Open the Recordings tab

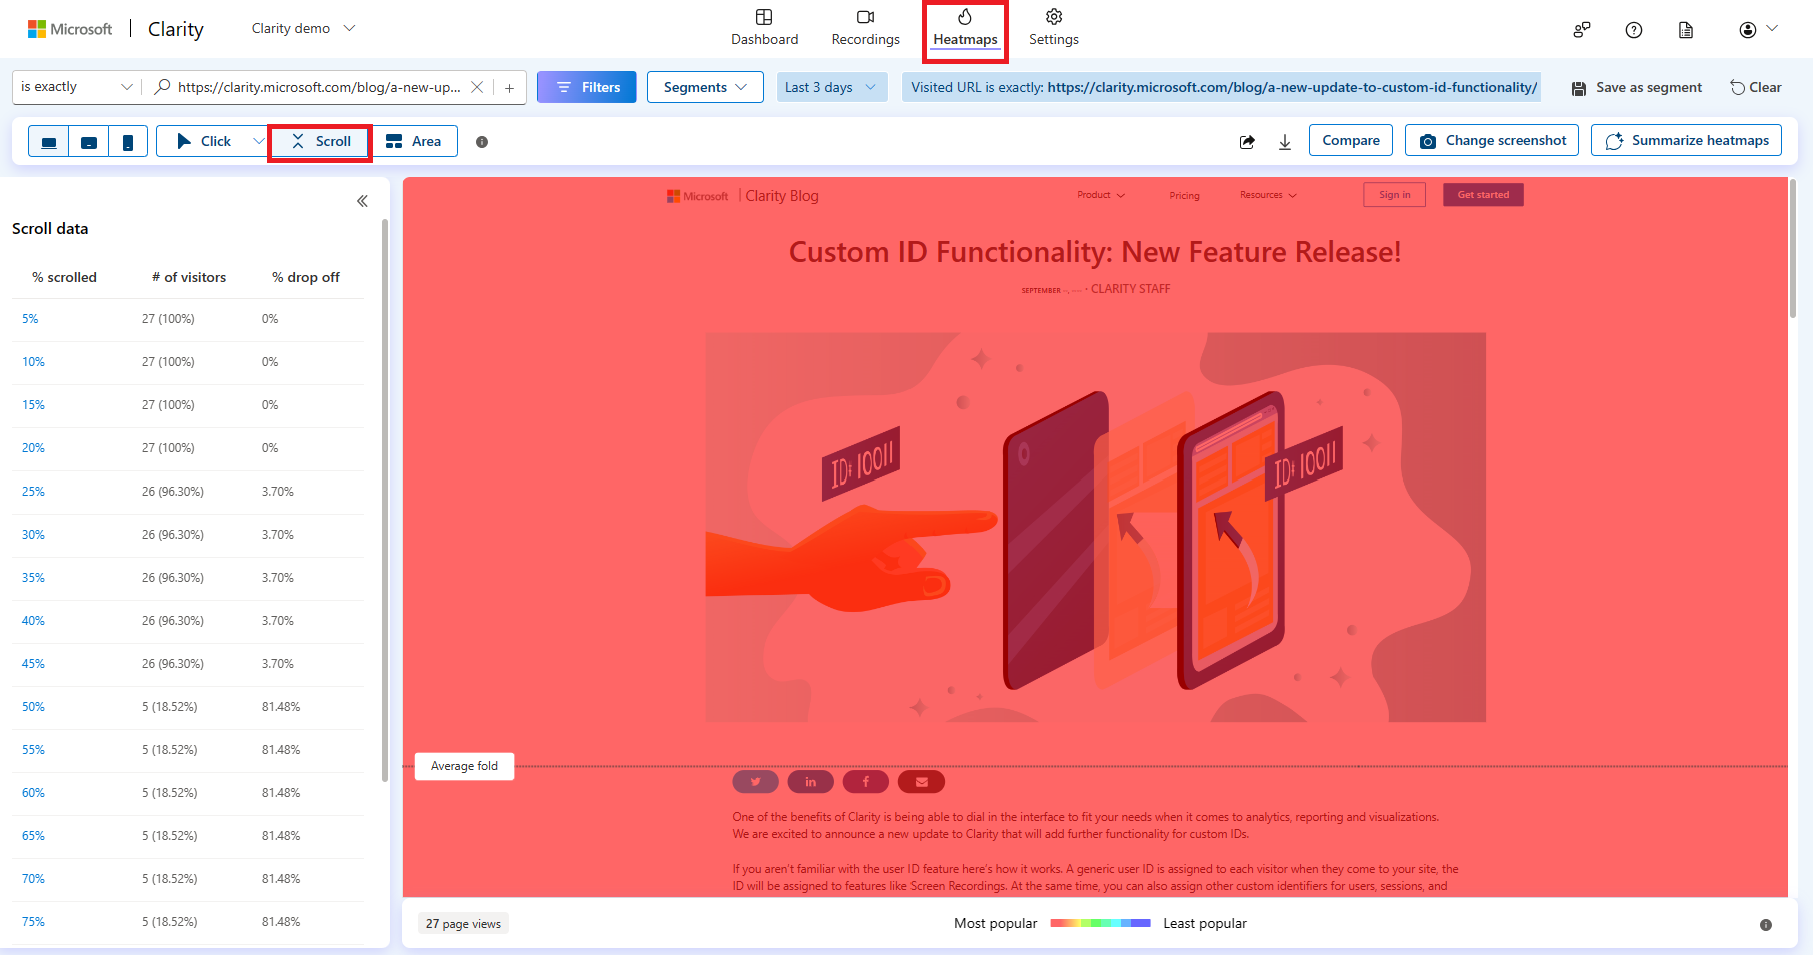click(x=865, y=28)
